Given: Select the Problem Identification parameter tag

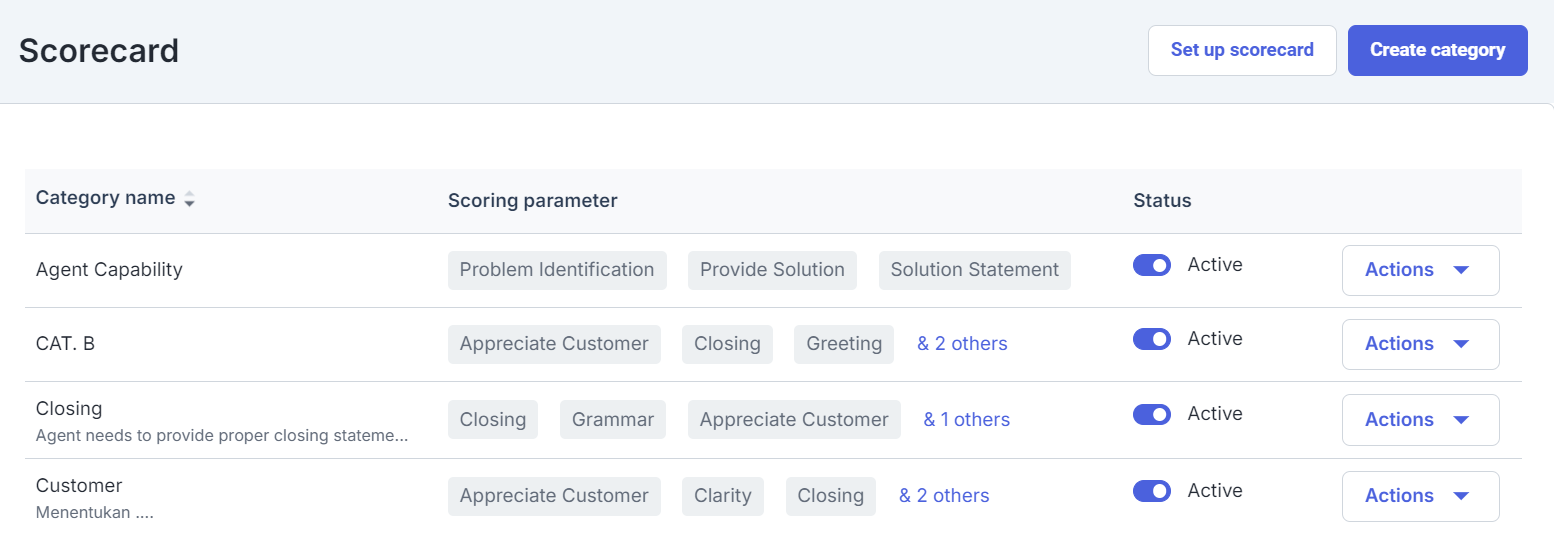Looking at the screenshot, I should (557, 270).
